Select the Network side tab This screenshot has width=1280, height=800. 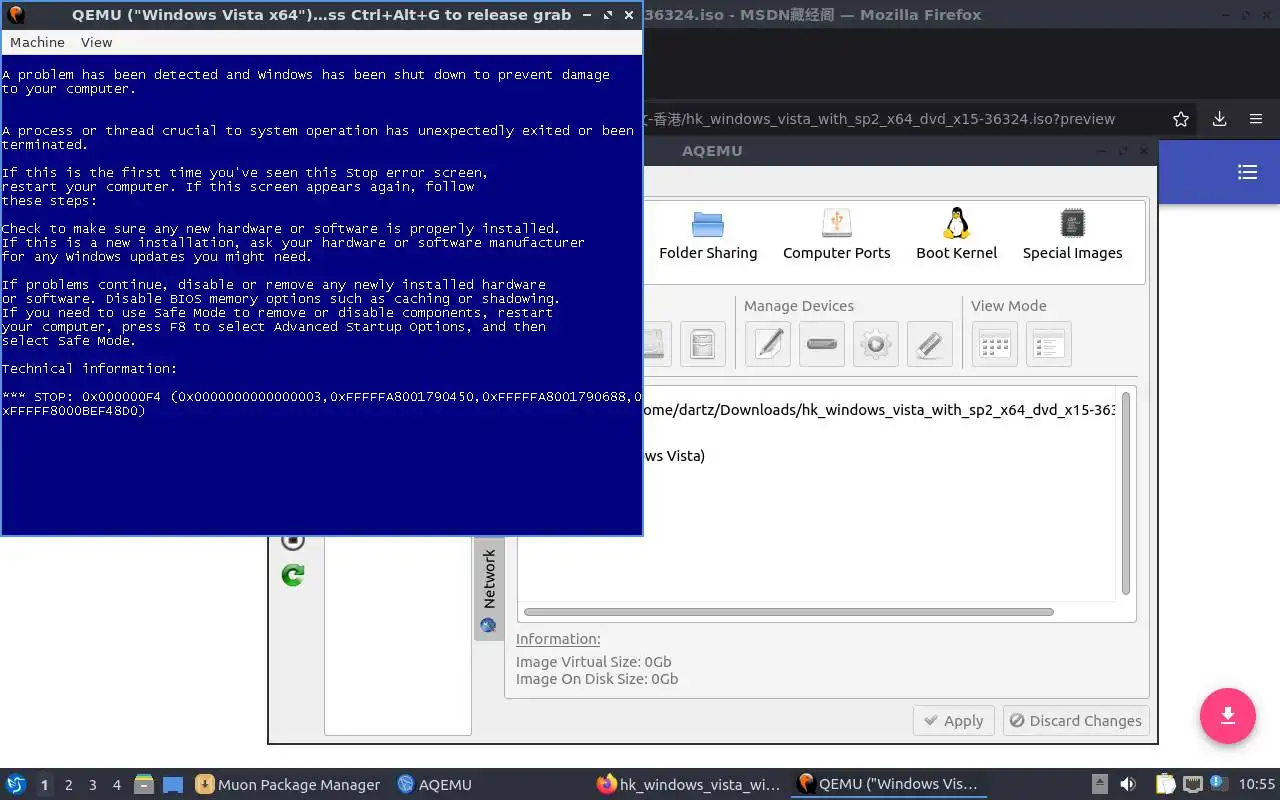pyautogui.click(x=489, y=590)
